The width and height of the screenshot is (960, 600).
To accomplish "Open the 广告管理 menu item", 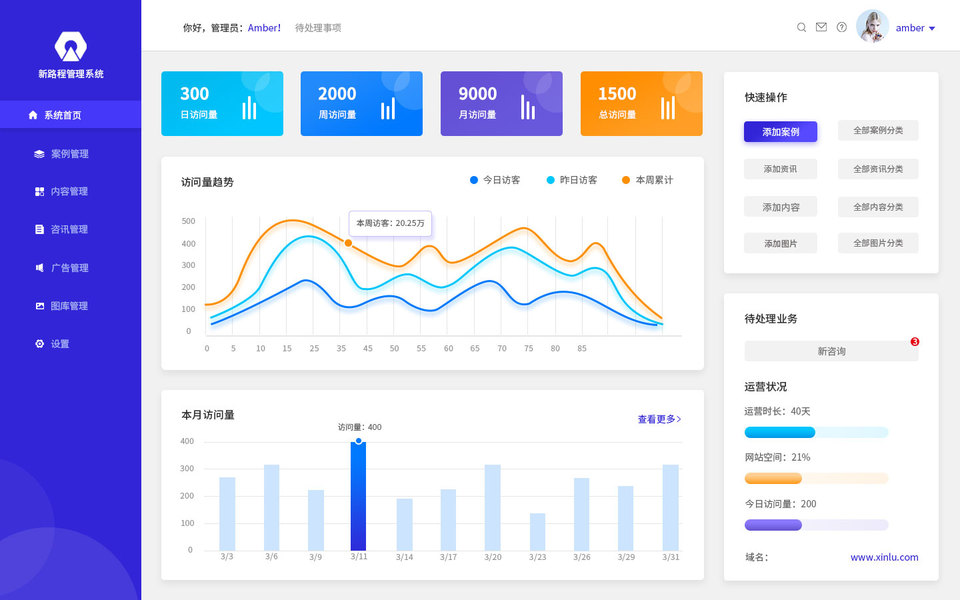I will tap(70, 268).
